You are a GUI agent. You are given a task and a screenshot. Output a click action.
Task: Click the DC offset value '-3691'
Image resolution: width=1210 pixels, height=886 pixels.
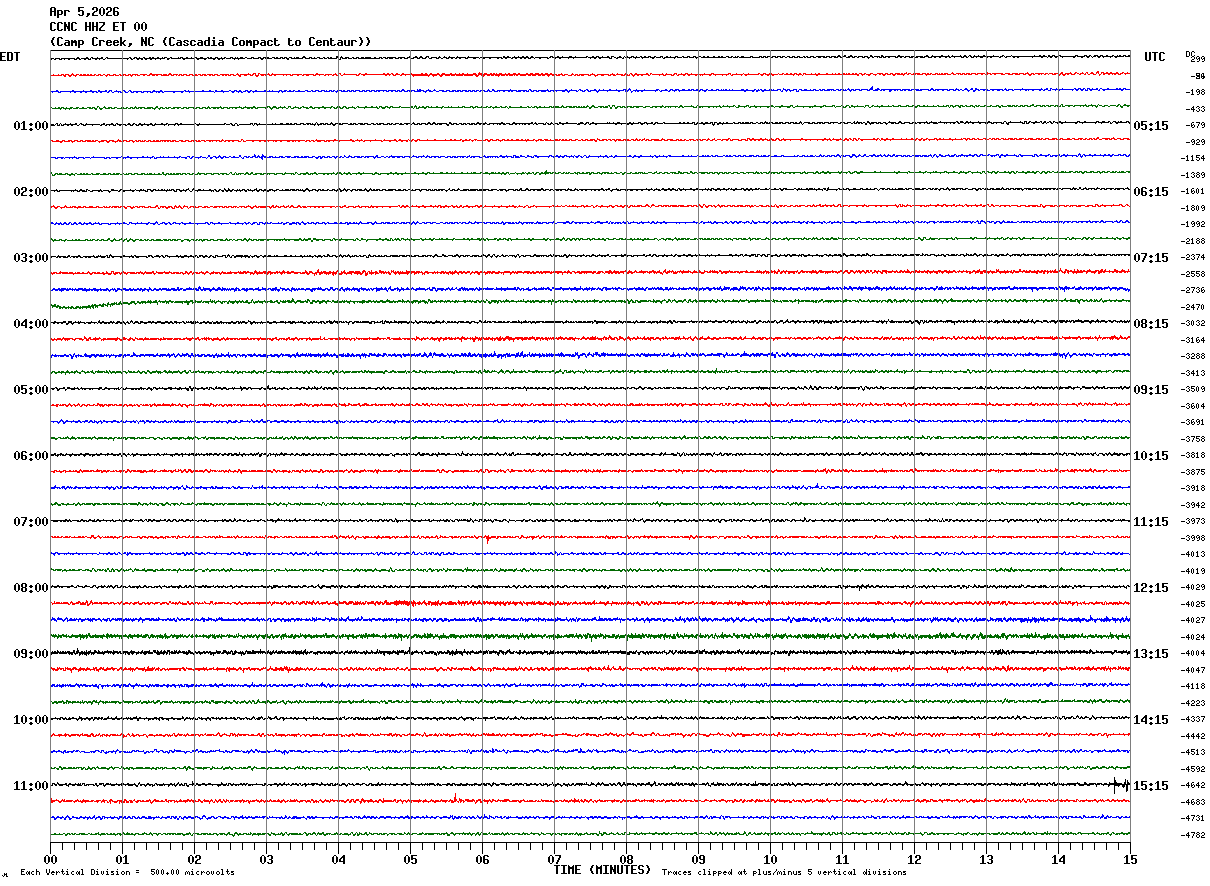(1194, 423)
